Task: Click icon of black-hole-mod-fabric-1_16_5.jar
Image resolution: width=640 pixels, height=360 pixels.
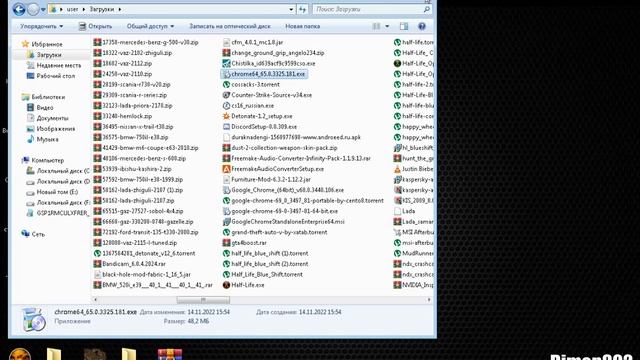Action: coord(97,274)
